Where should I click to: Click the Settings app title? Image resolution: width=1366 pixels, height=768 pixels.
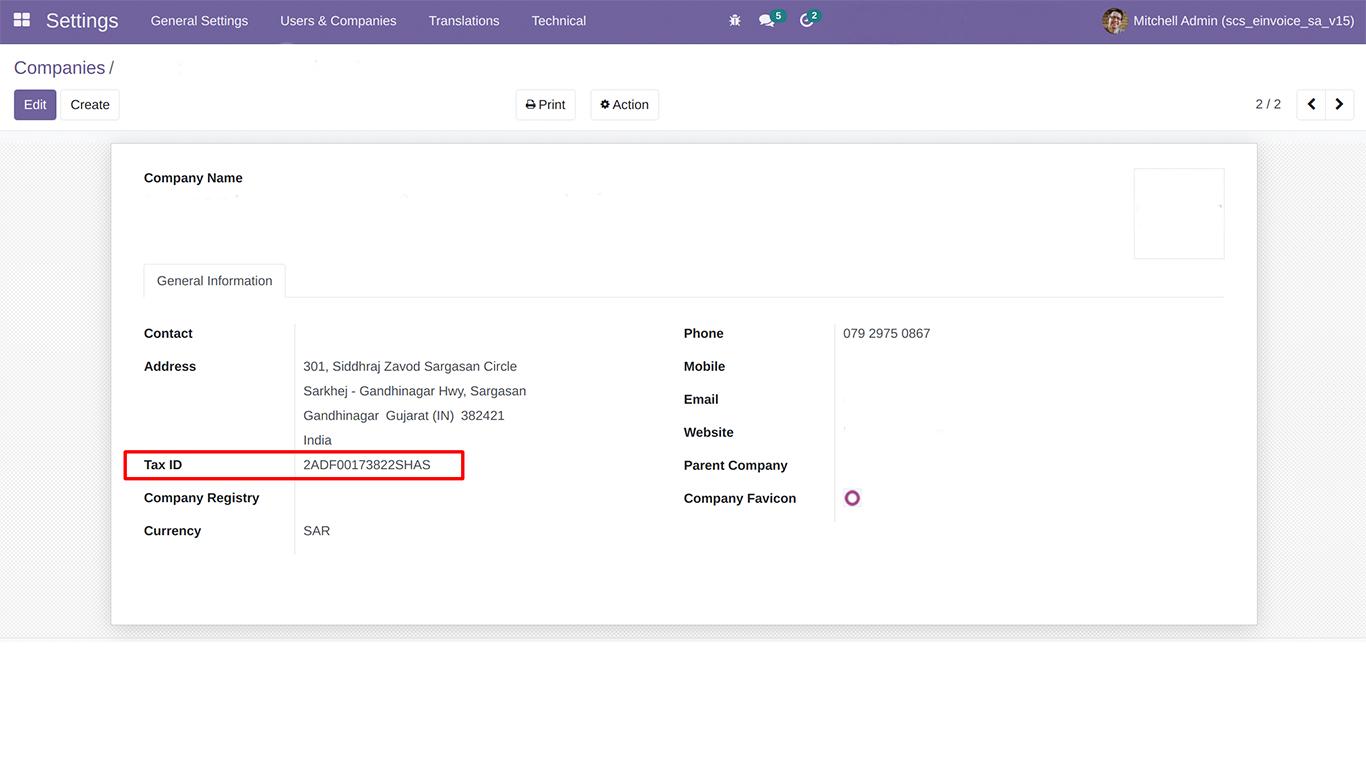tap(82, 20)
